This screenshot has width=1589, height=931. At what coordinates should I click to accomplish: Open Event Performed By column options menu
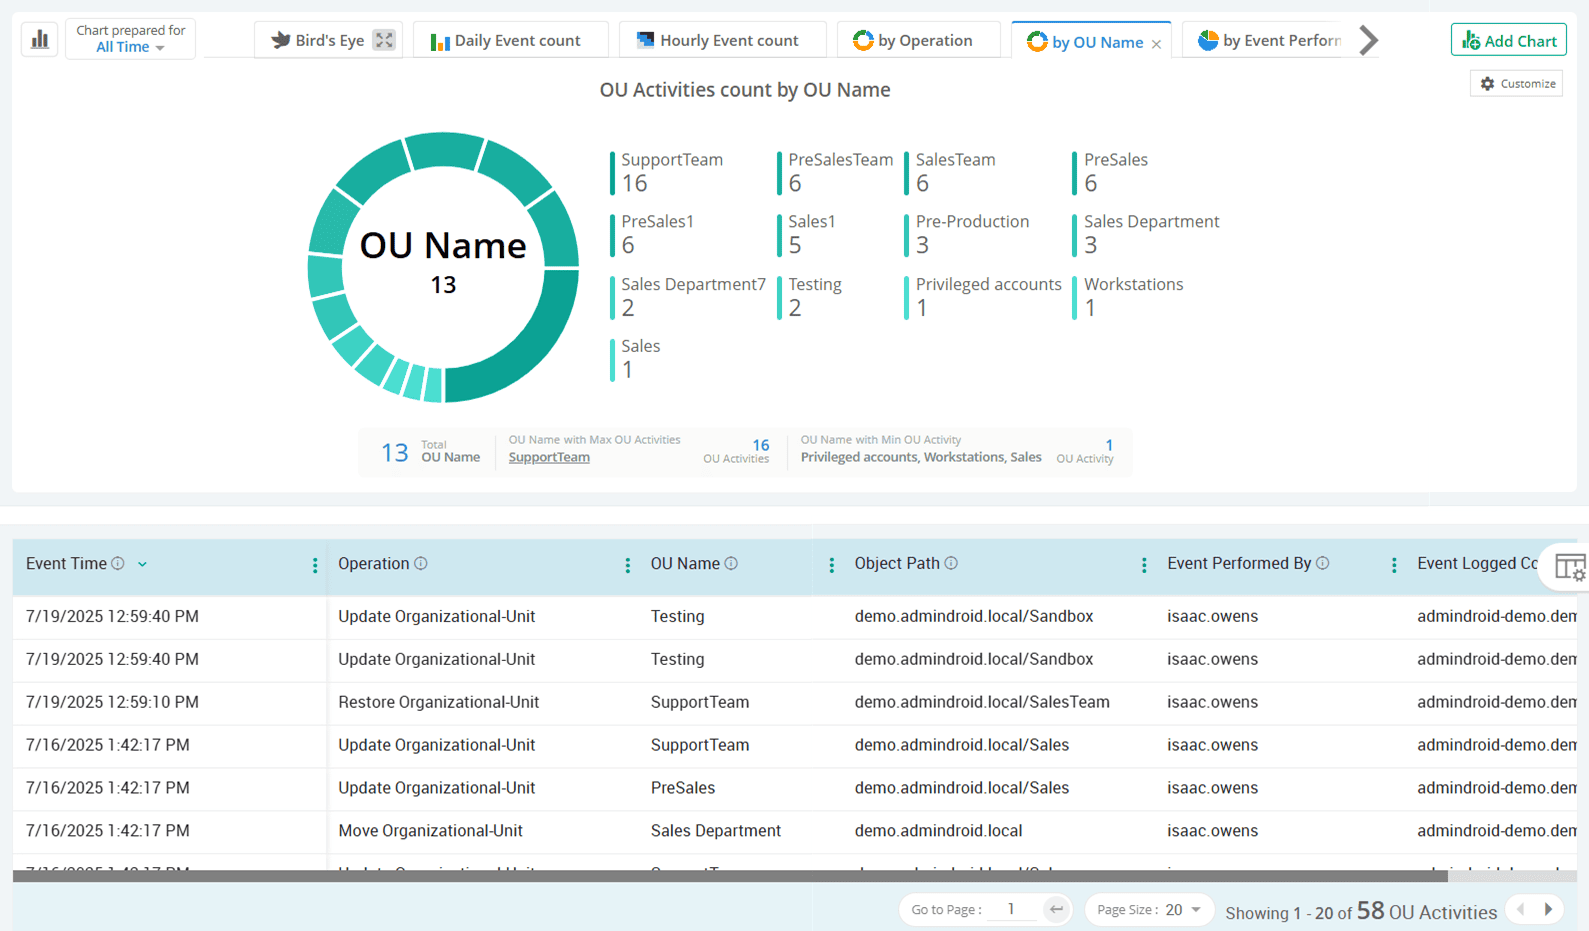pos(1394,566)
